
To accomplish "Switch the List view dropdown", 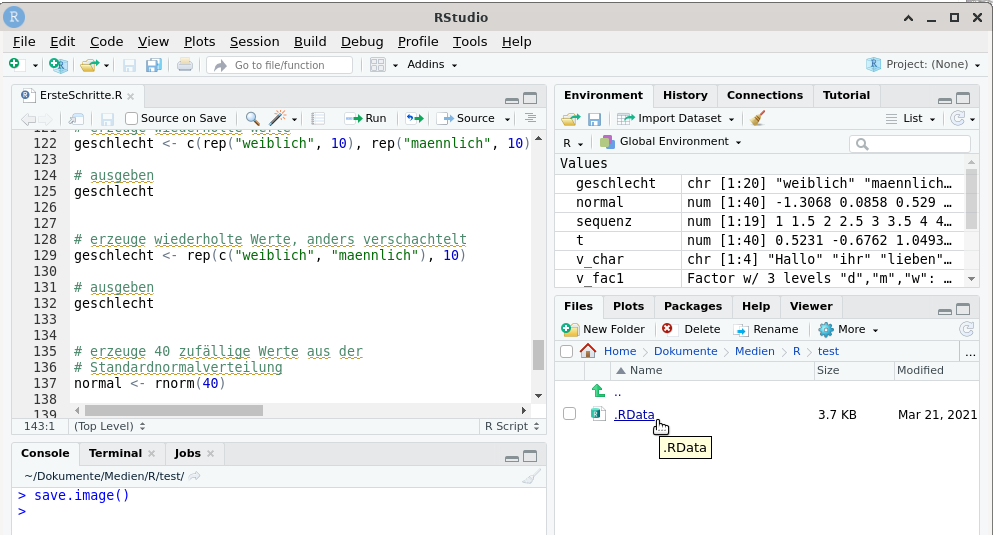I will pyautogui.click(x=911, y=118).
